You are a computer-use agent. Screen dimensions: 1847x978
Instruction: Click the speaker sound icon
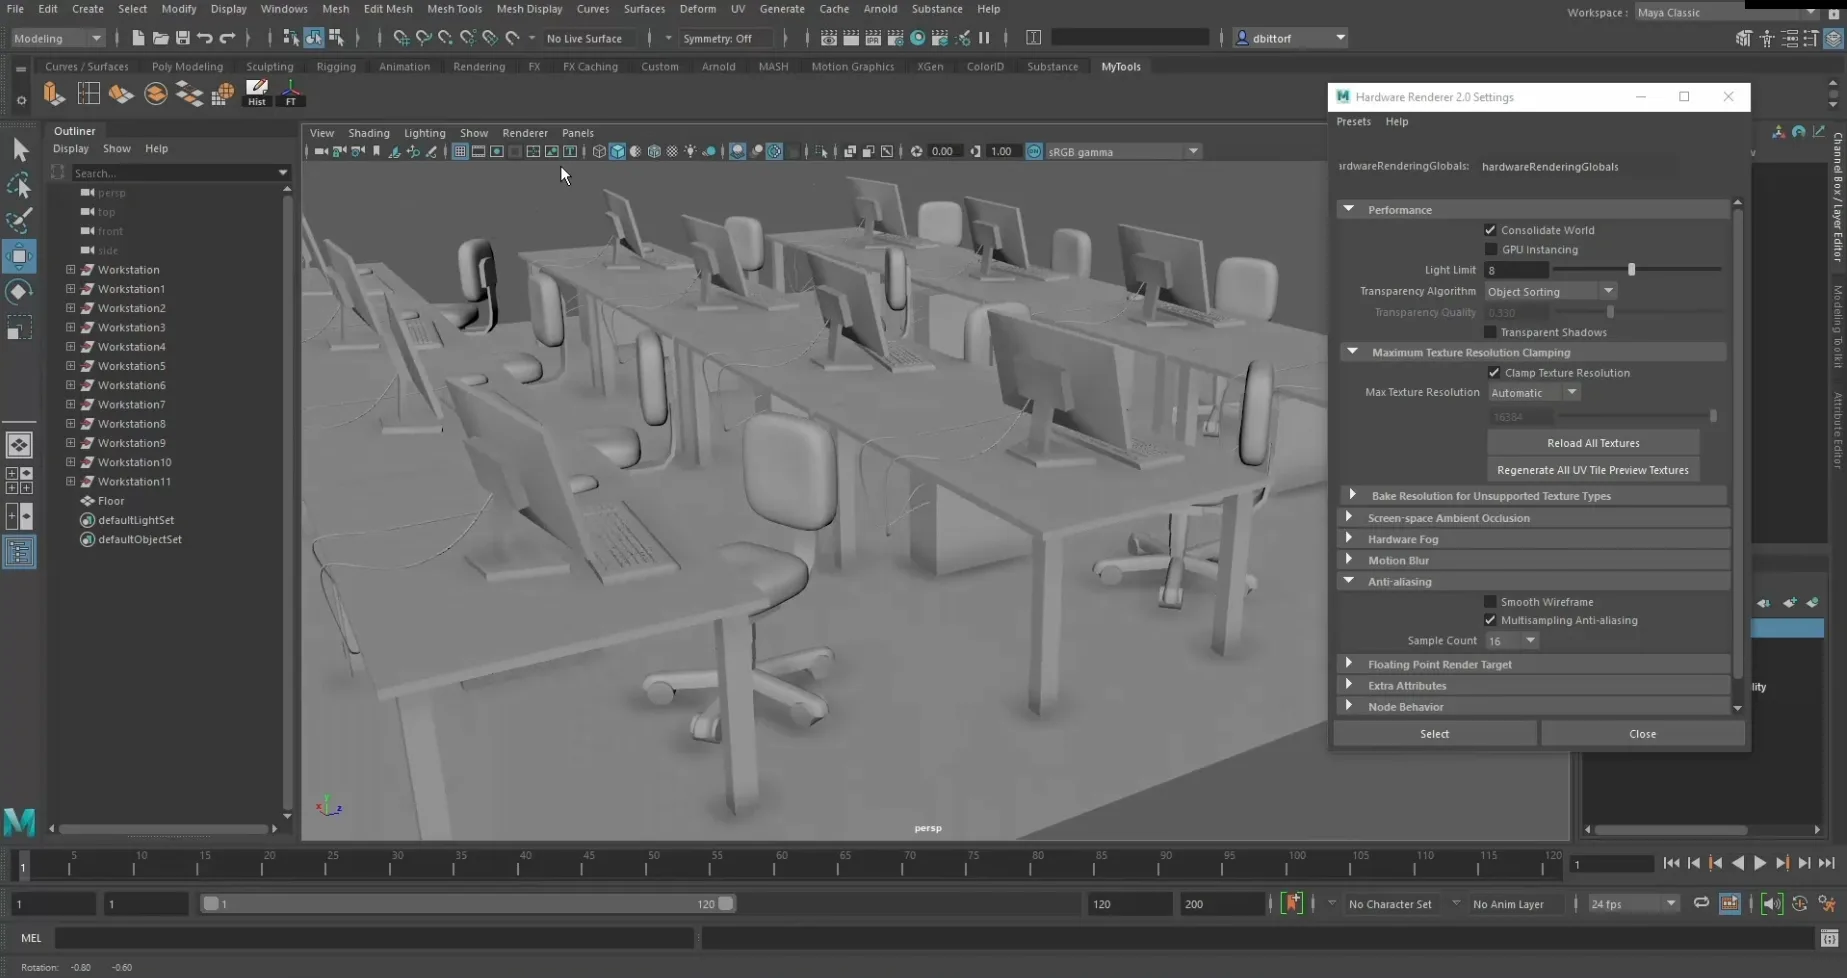pyautogui.click(x=1771, y=903)
